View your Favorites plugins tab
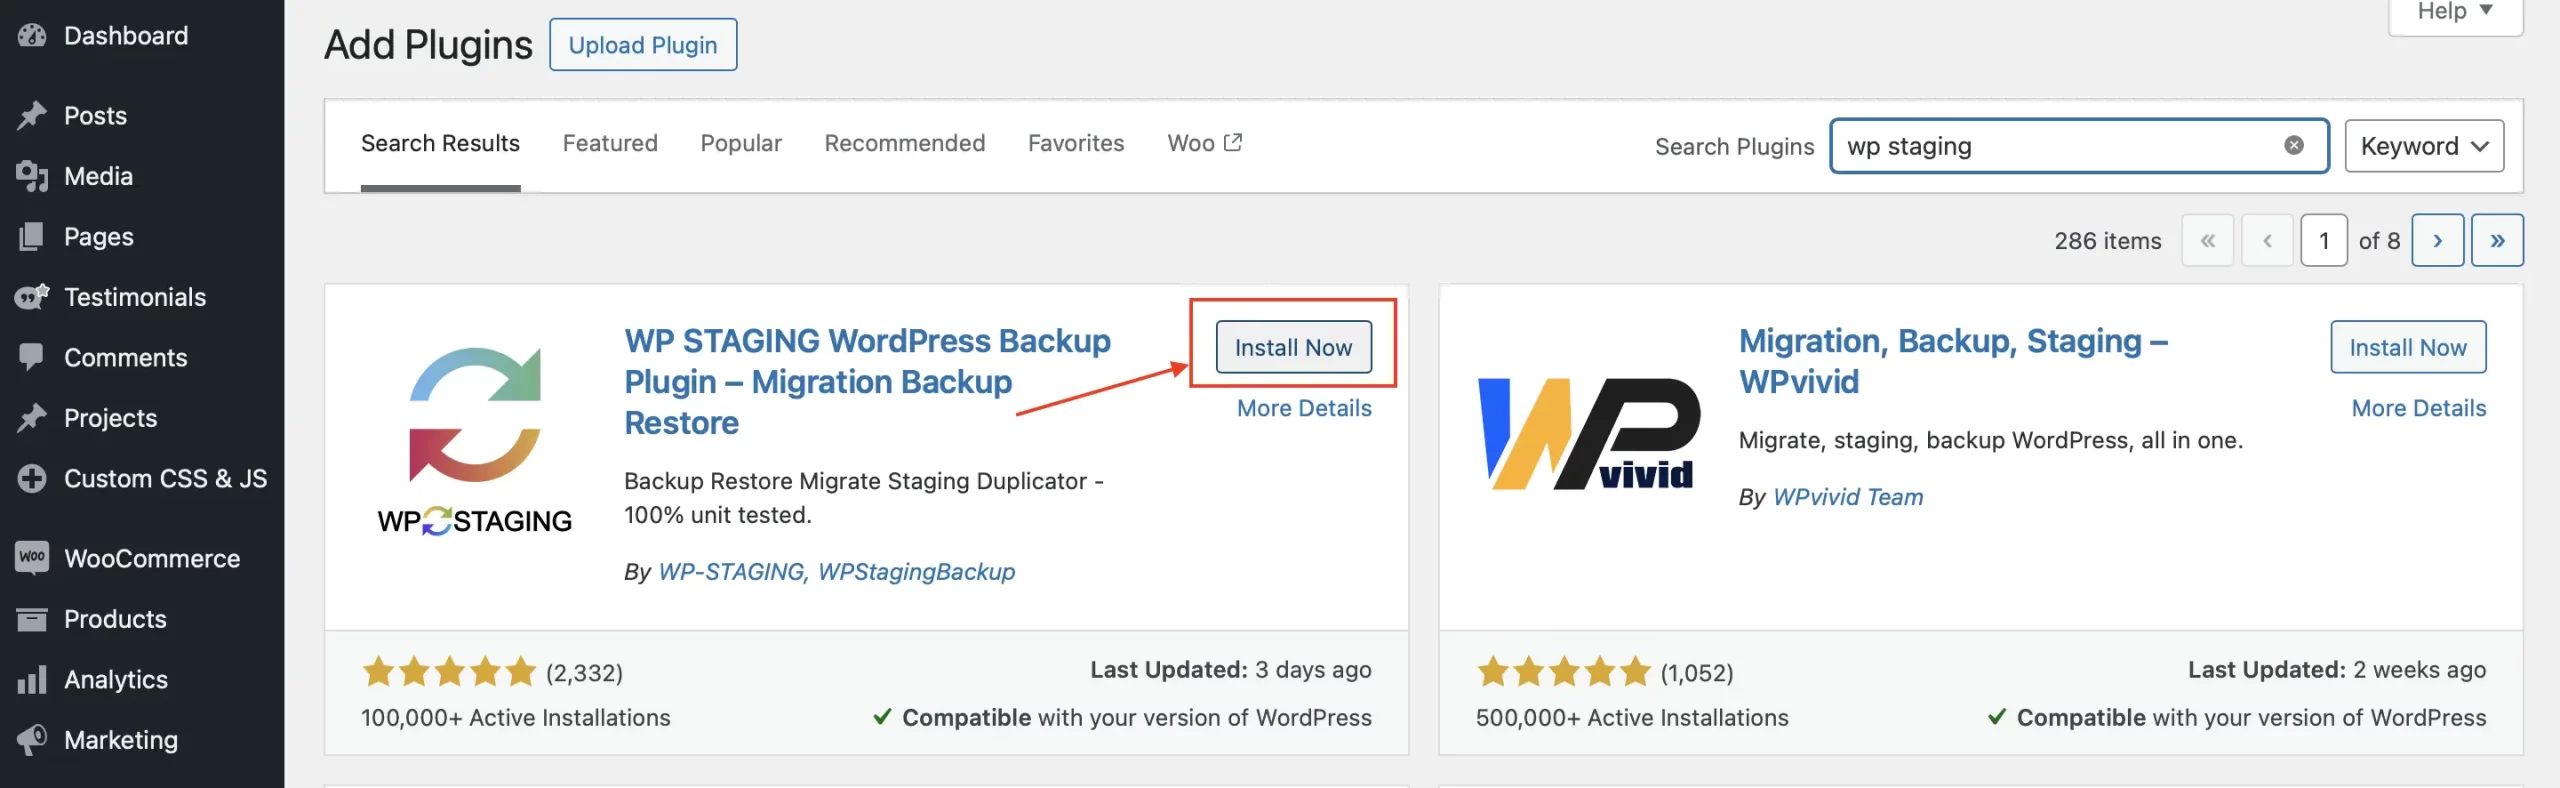 coord(1075,143)
